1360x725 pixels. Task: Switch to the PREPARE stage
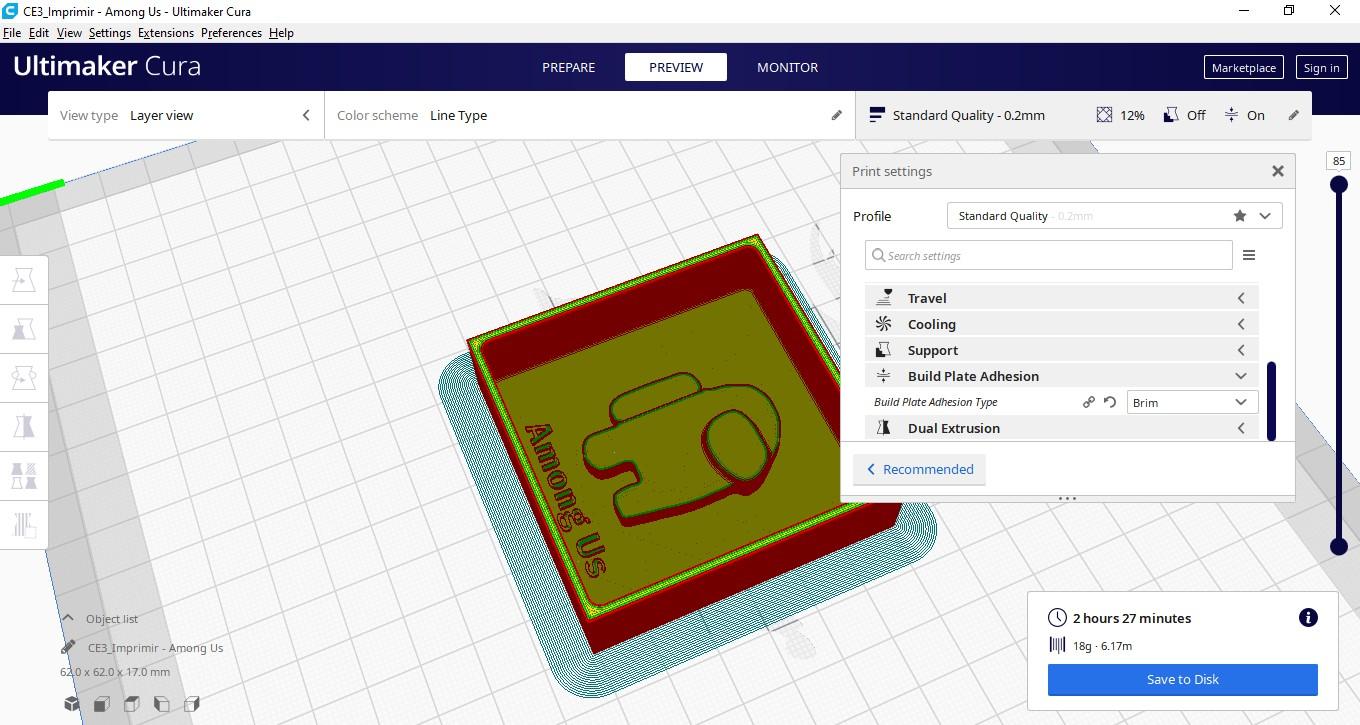568,67
